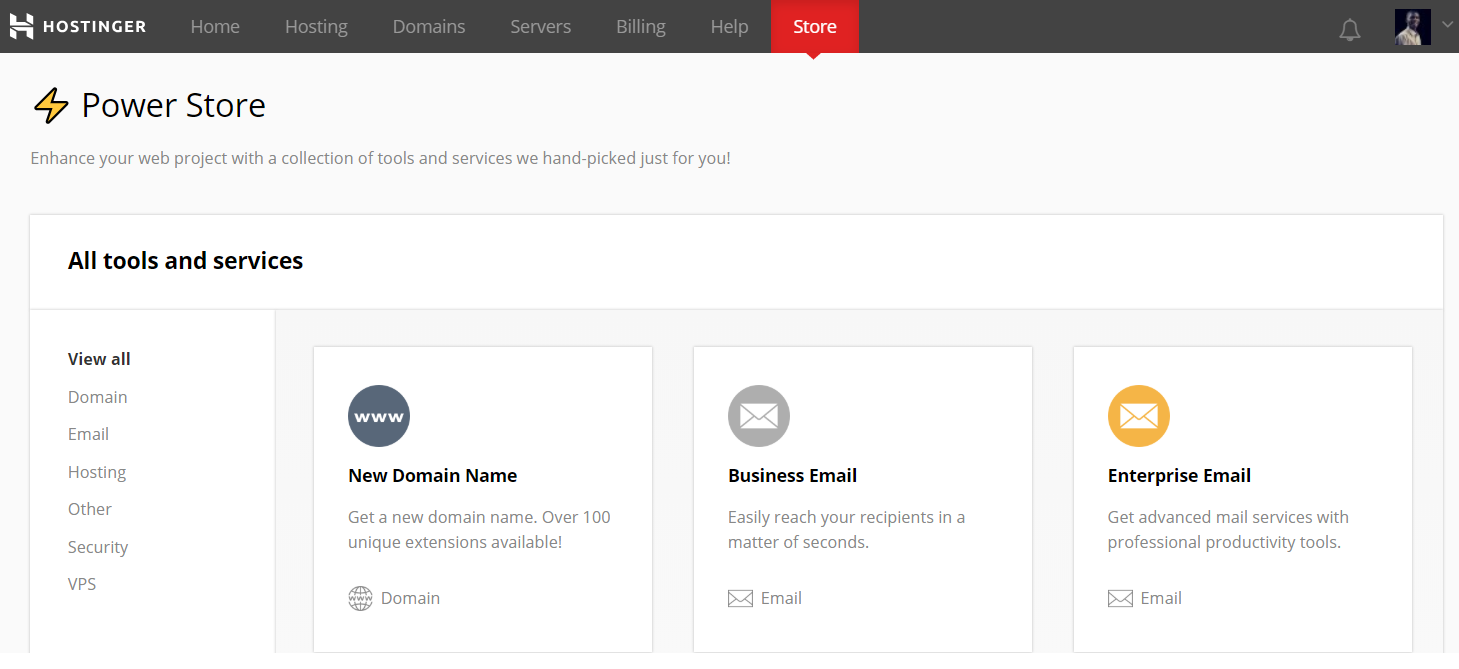Filter the store by Email
The width and height of the screenshot is (1459, 669).
[88, 434]
